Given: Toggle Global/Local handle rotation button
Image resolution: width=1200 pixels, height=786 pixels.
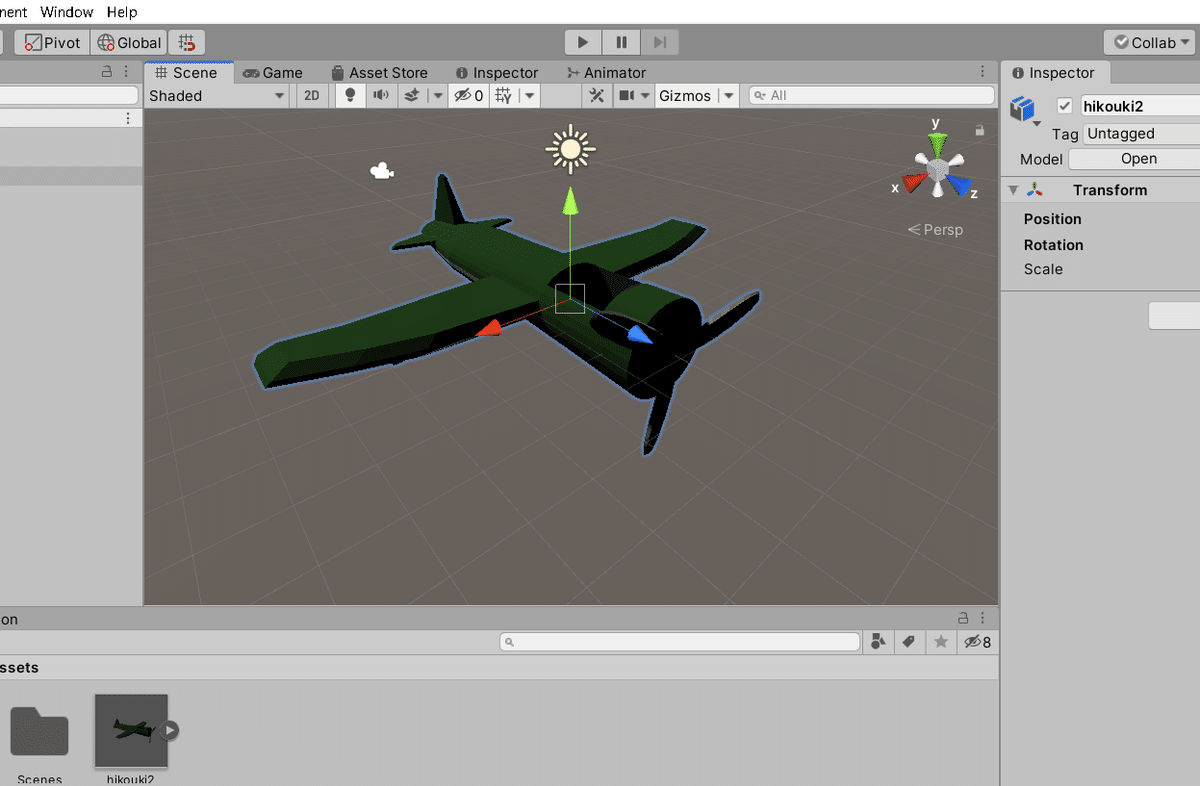Looking at the screenshot, I should click(x=129, y=42).
